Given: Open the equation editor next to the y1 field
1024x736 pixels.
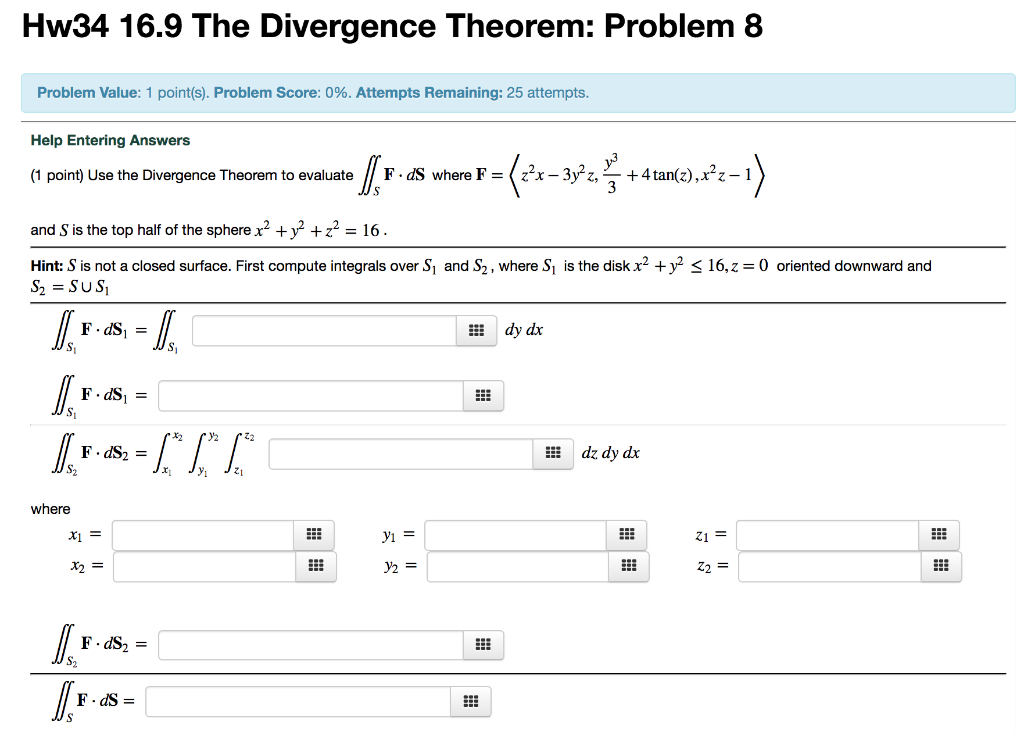Looking at the screenshot, I should click(626, 535).
